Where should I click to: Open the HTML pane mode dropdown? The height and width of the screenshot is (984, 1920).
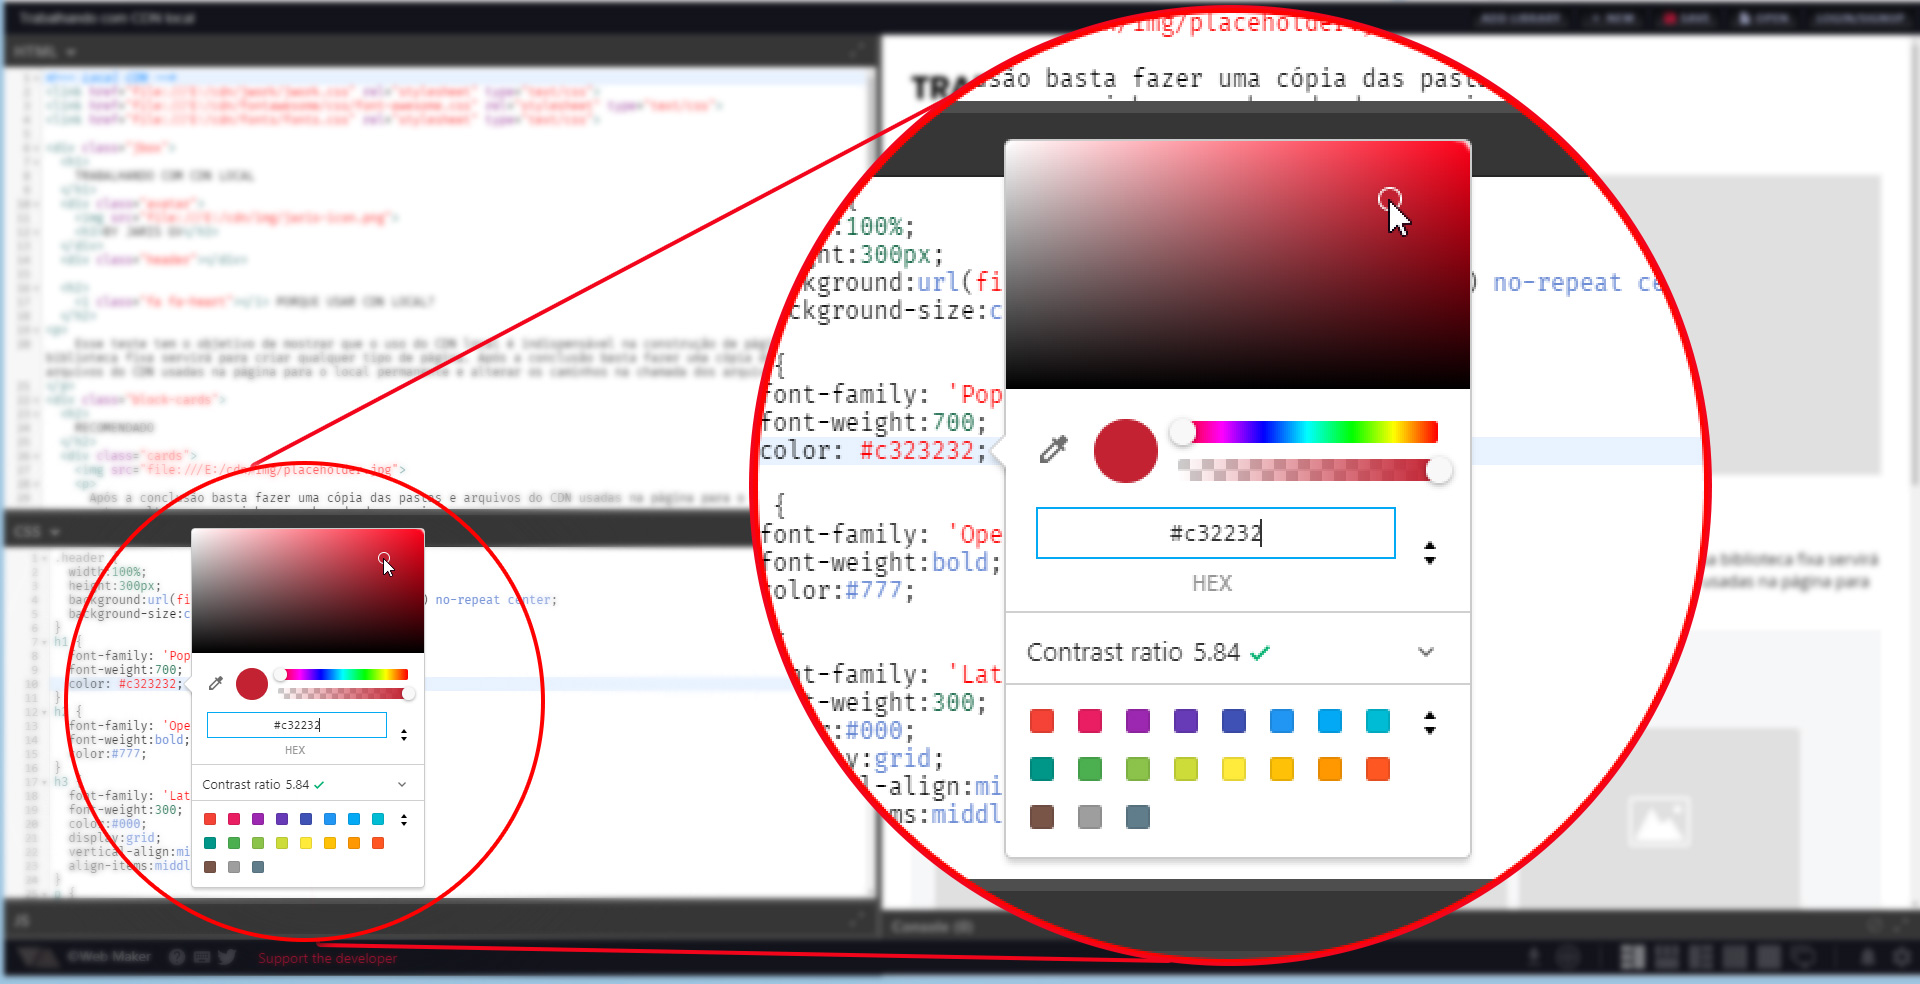45,51
